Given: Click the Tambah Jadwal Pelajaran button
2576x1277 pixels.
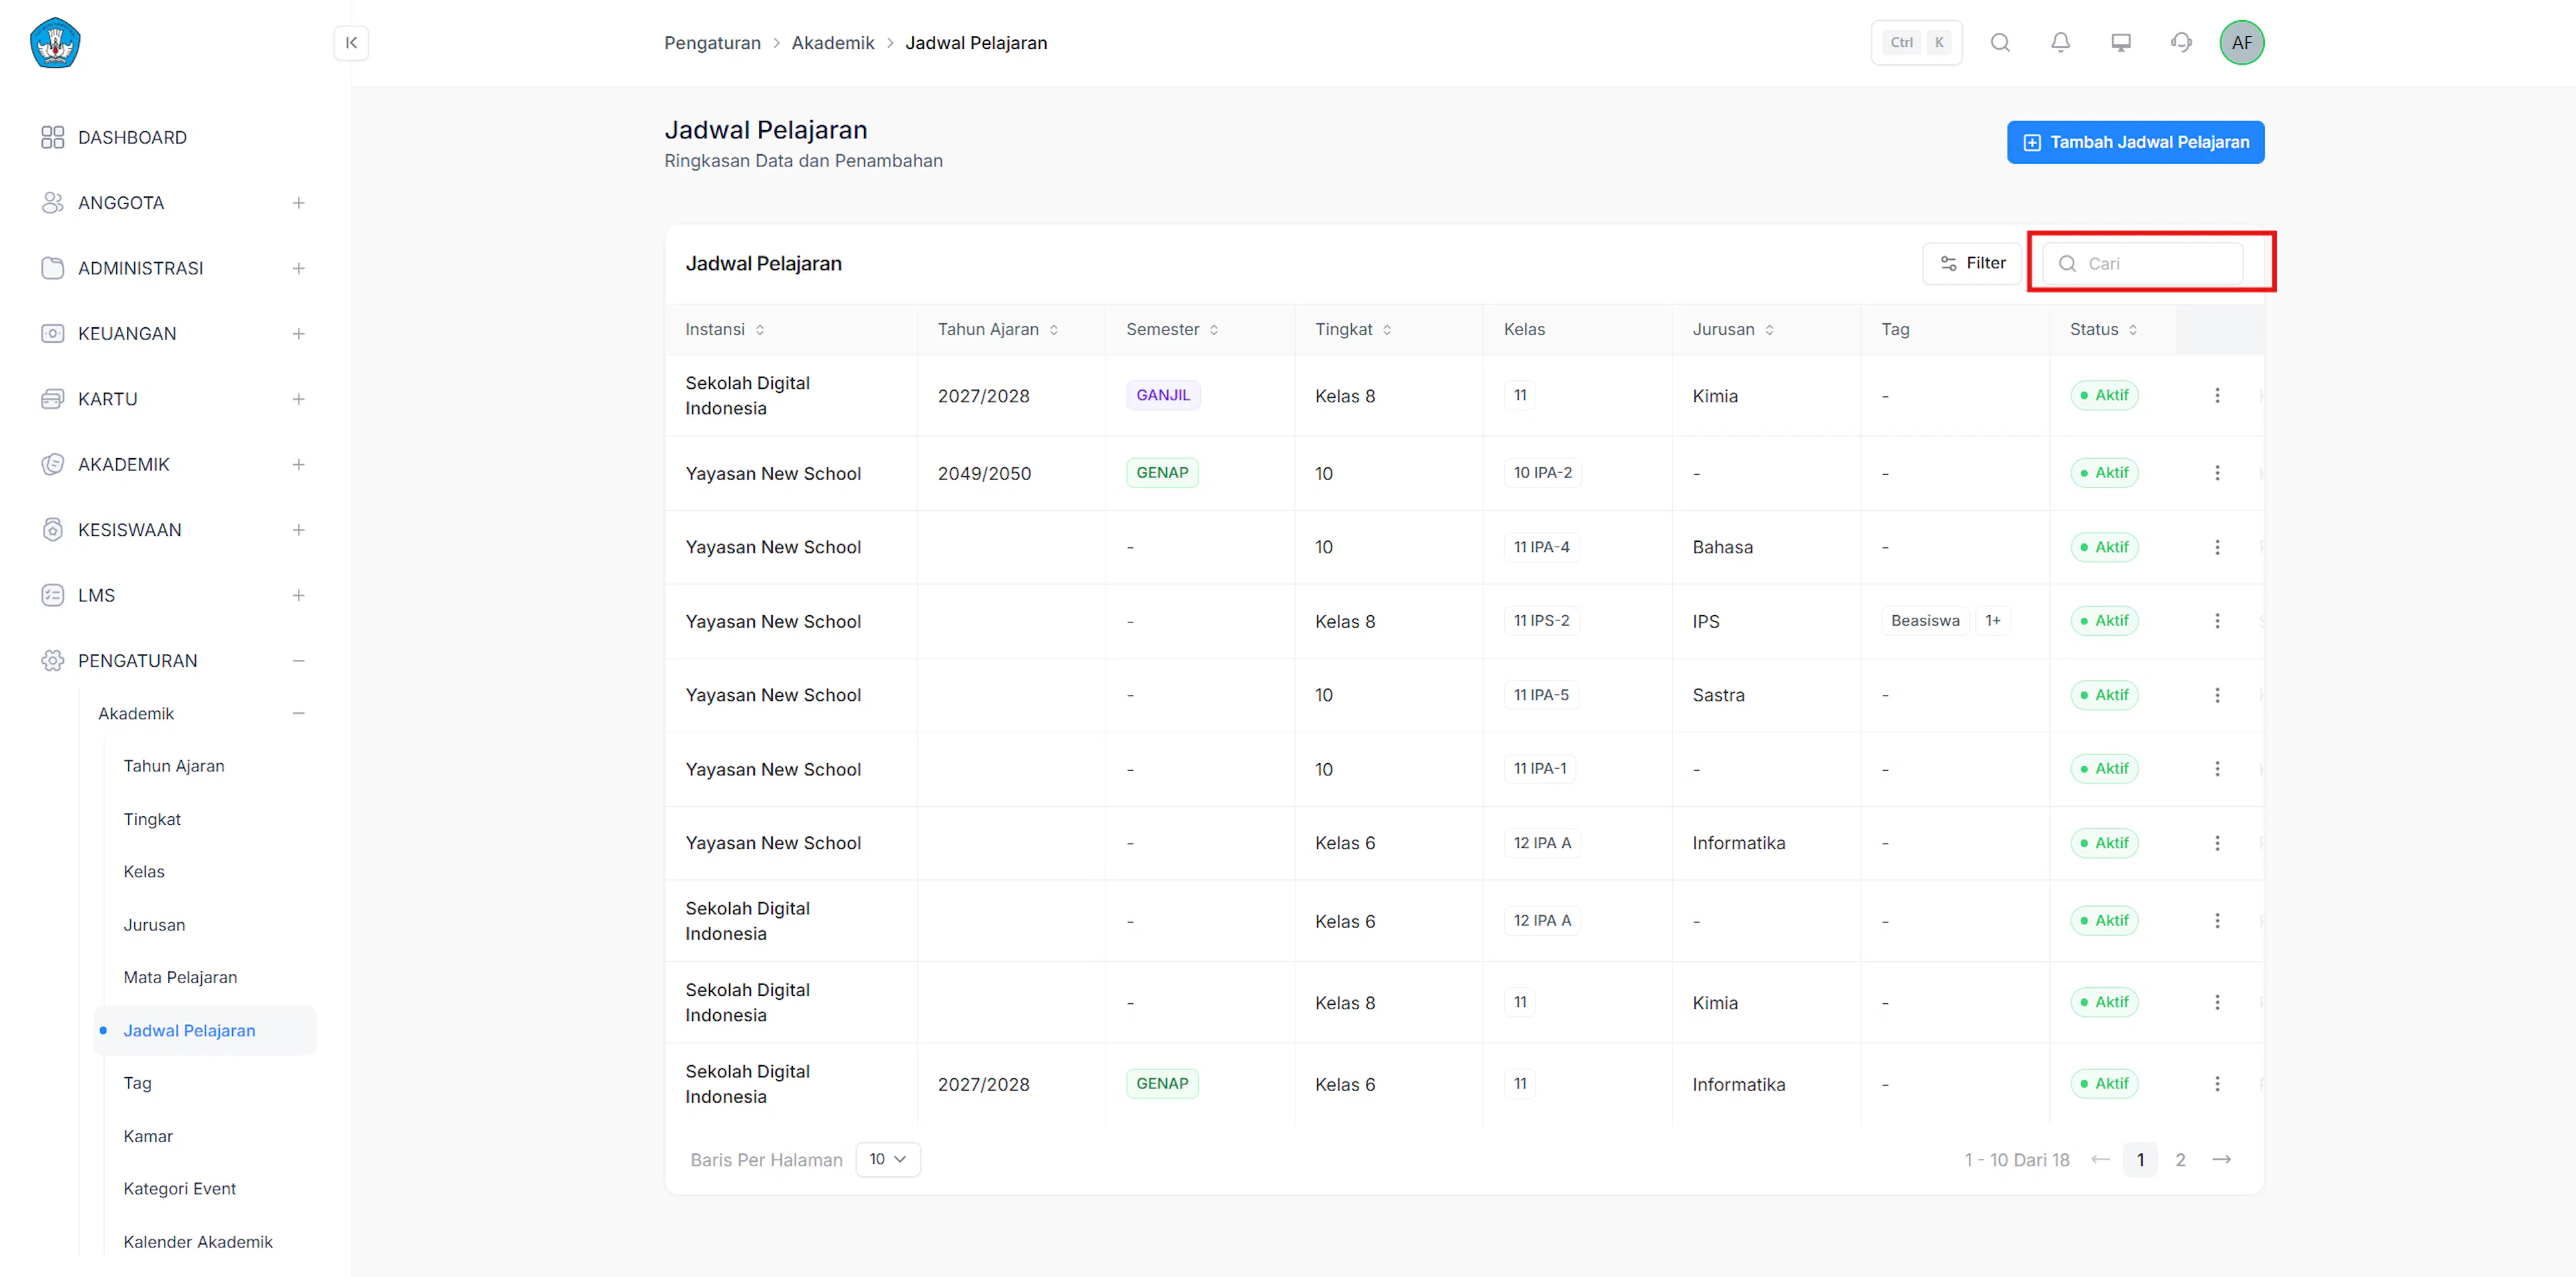Looking at the screenshot, I should click(2135, 142).
